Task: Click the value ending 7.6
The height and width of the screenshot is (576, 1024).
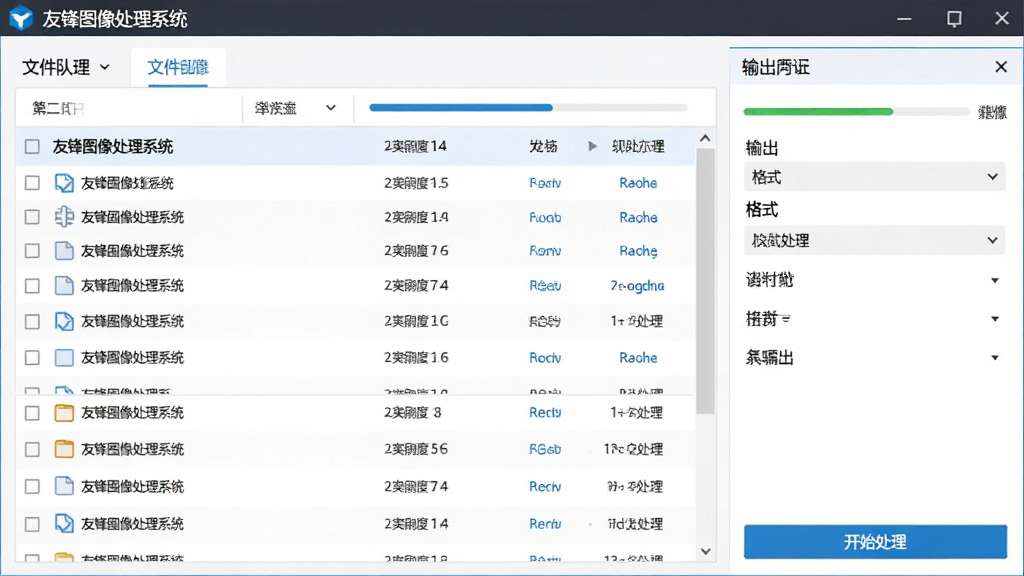Action: point(415,251)
